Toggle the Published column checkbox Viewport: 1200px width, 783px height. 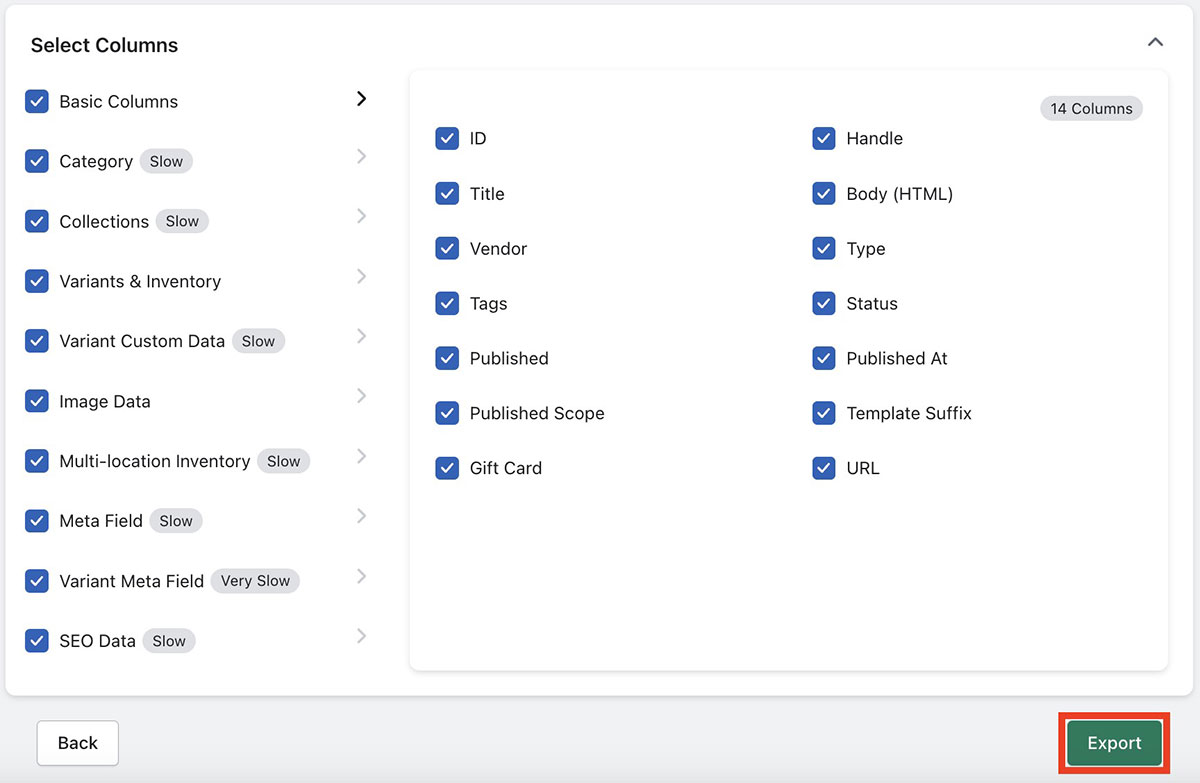[x=447, y=358]
